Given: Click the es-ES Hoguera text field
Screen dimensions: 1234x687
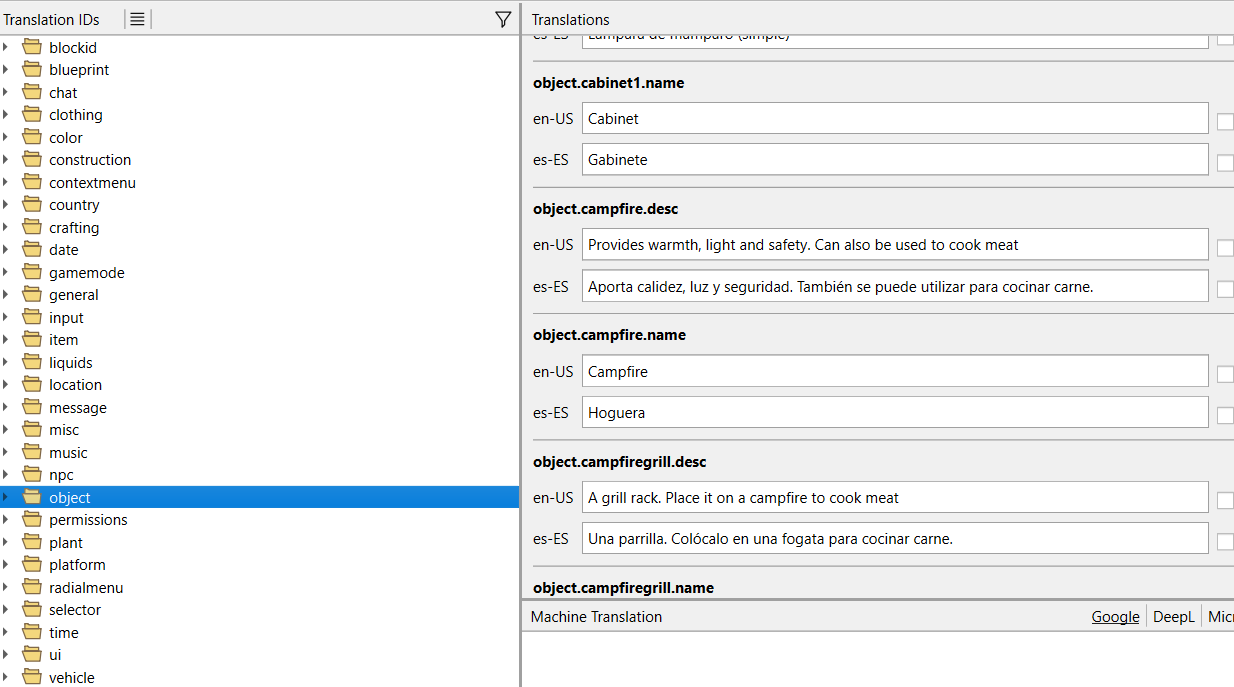Looking at the screenshot, I should pyautogui.click(x=894, y=412).
